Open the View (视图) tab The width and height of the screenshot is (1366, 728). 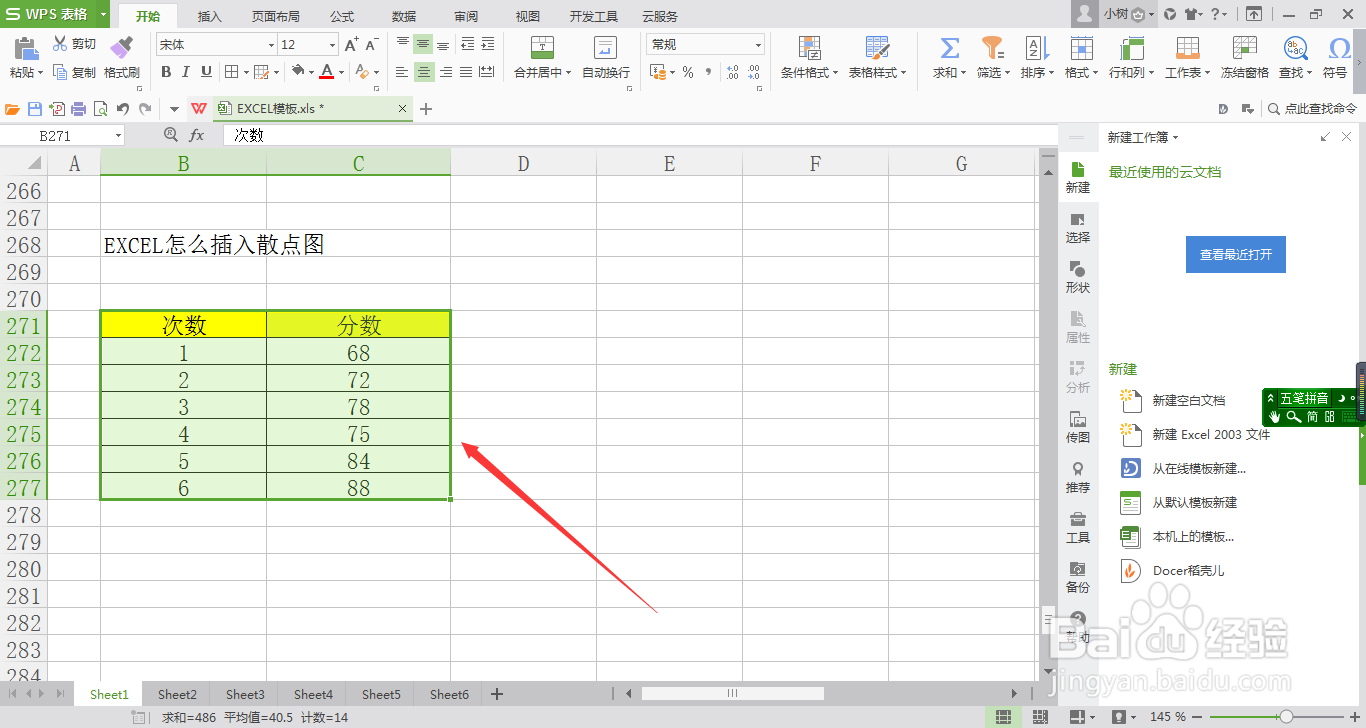528,17
